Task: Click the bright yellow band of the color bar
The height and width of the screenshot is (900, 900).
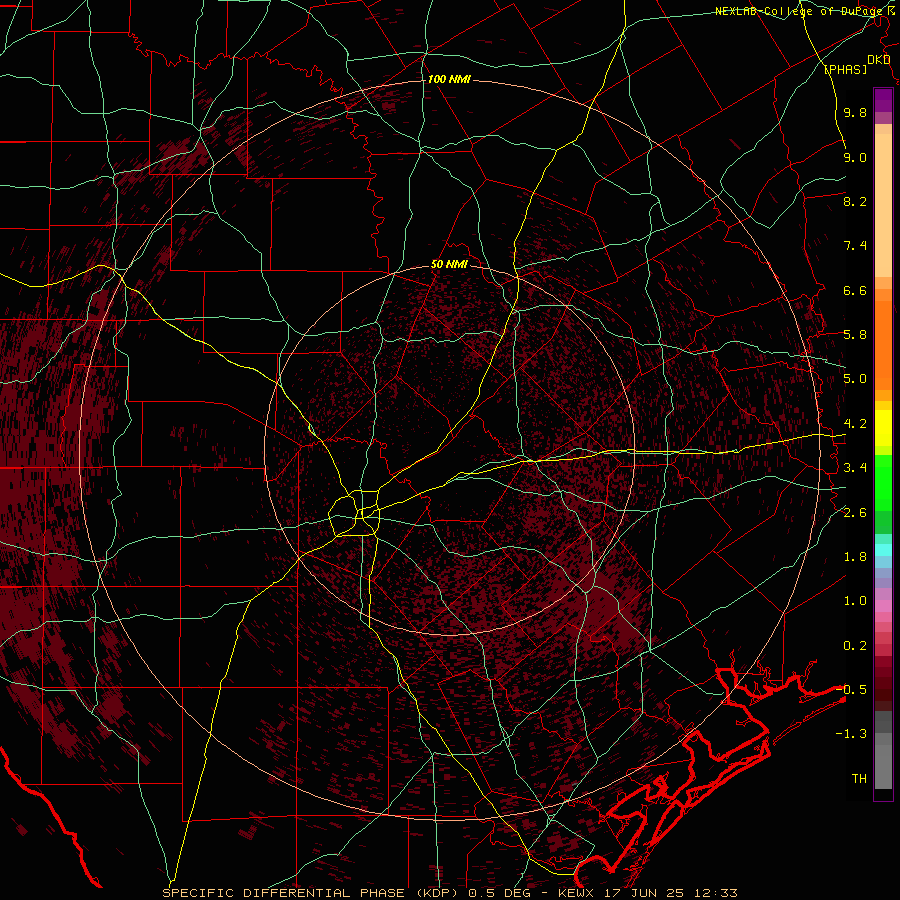Action: 883,428
